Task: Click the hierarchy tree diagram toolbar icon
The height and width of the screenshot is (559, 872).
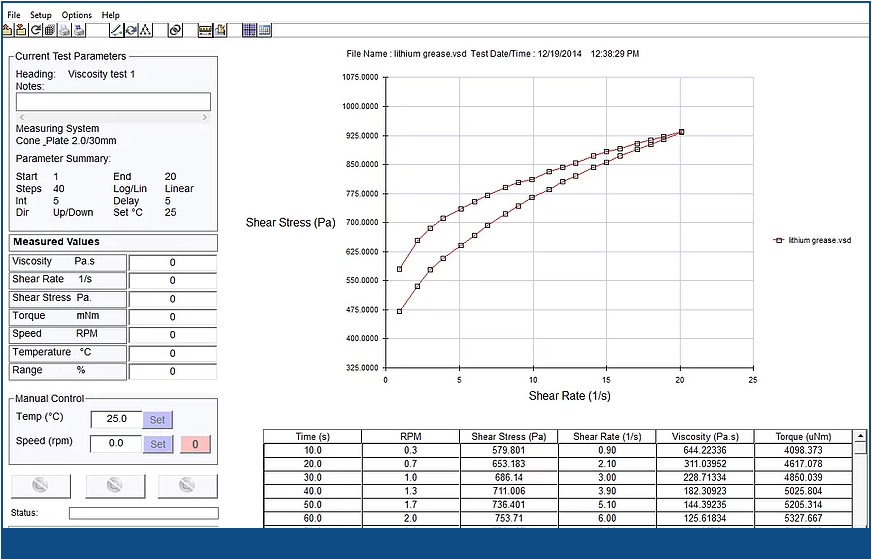Action: tap(145, 30)
